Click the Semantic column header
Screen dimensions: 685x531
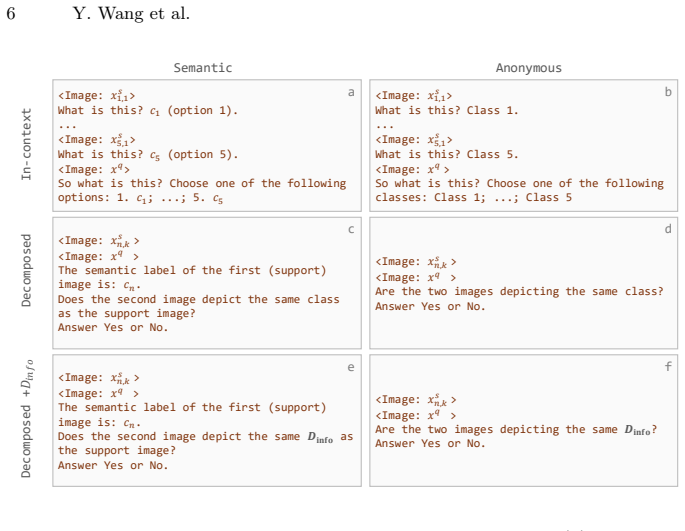pyautogui.click(x=203, y=68)
